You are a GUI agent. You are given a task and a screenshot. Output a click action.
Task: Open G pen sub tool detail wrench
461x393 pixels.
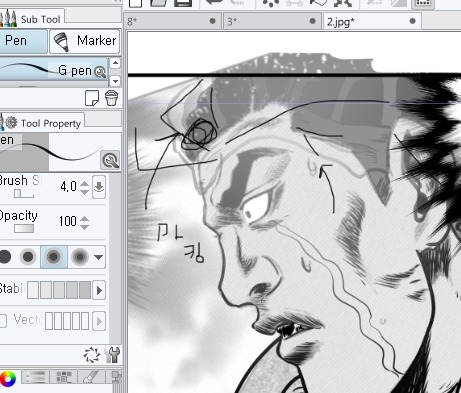[100, 72]
